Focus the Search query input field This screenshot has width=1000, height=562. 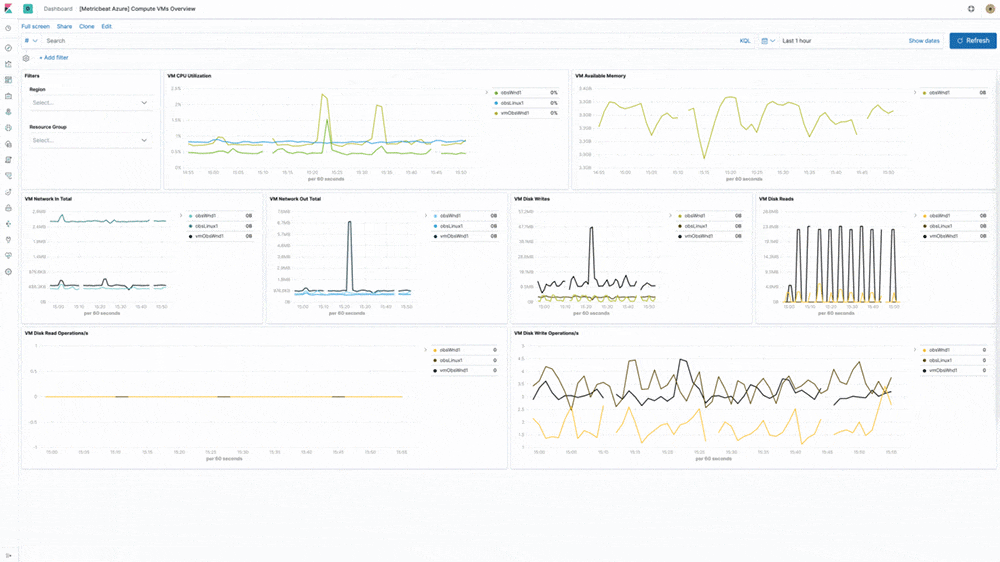(x=389, y=41)
